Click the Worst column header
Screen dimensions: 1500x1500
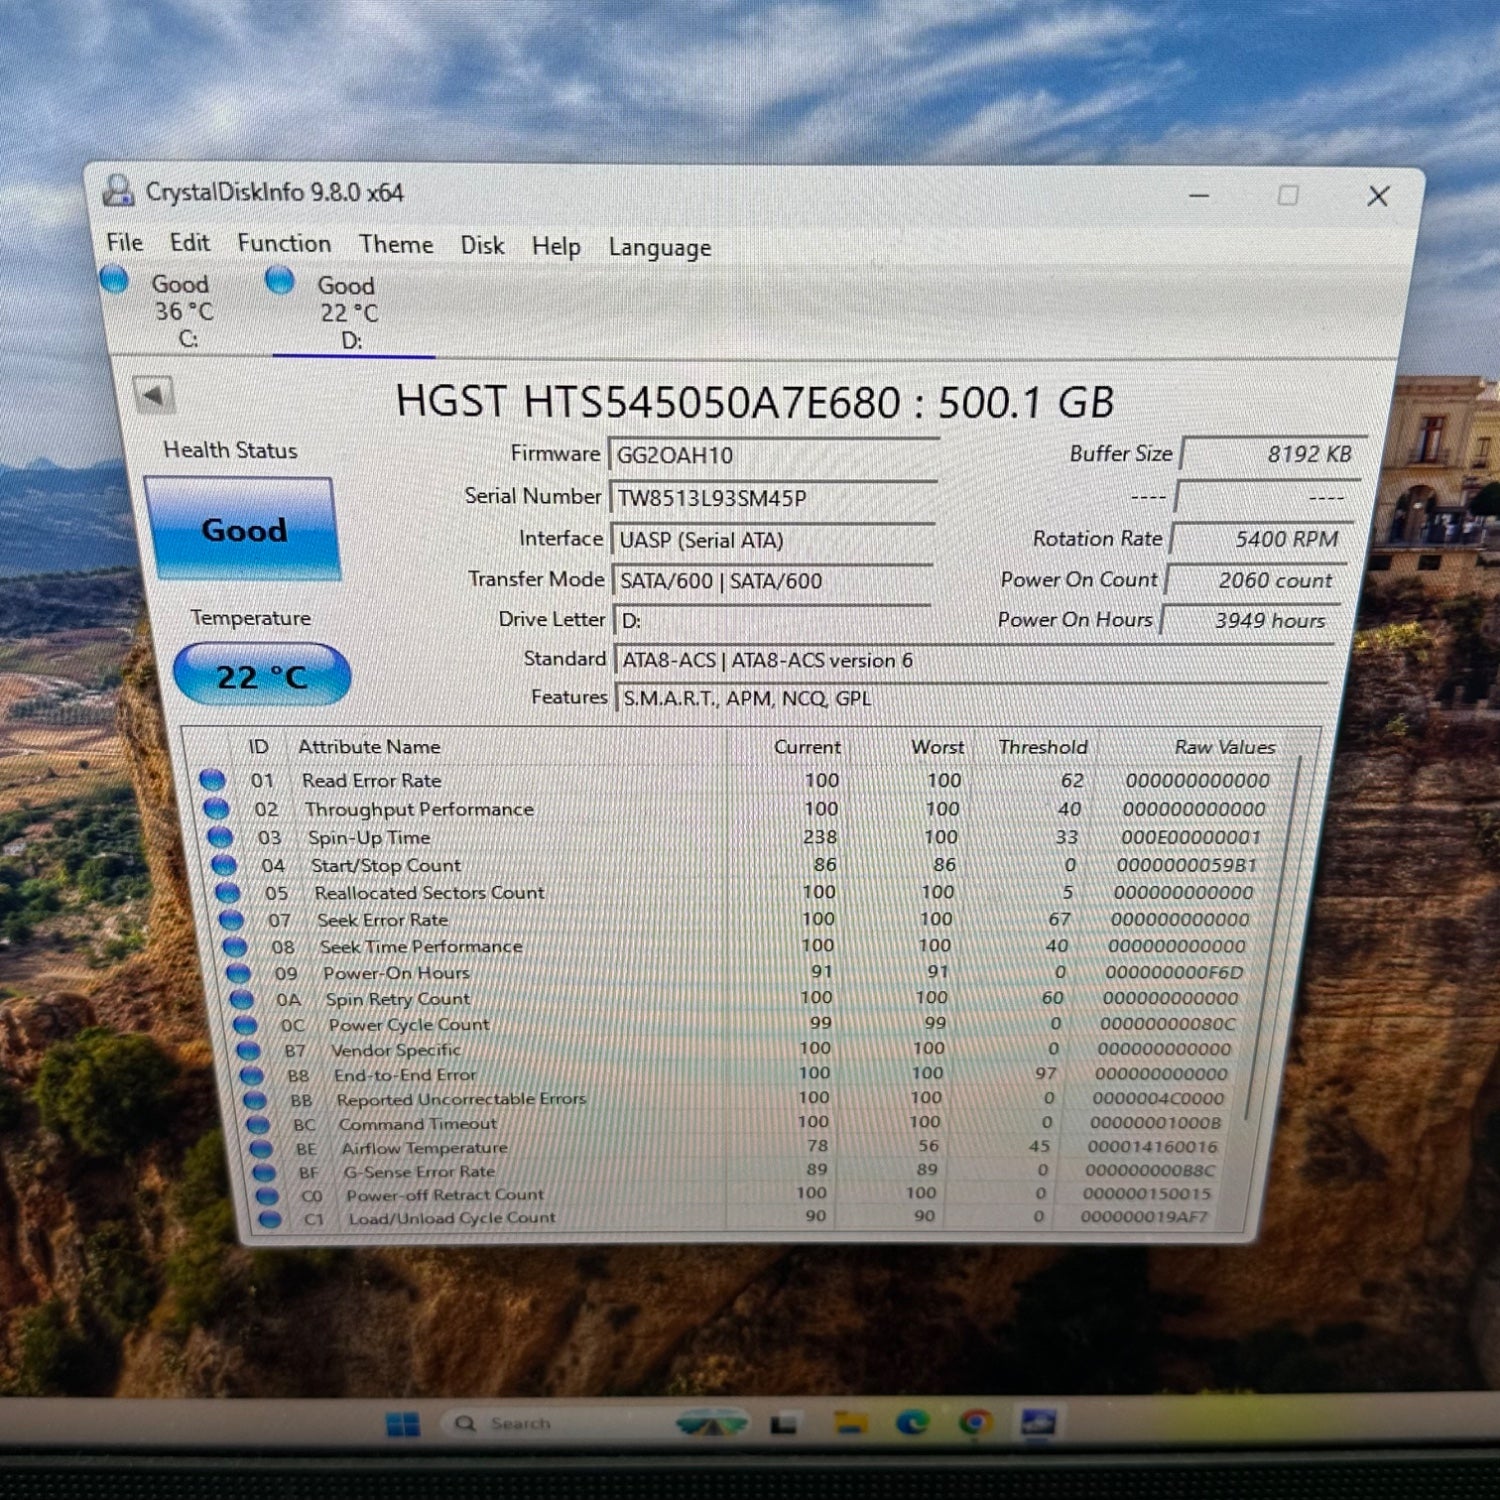[937, 747]
